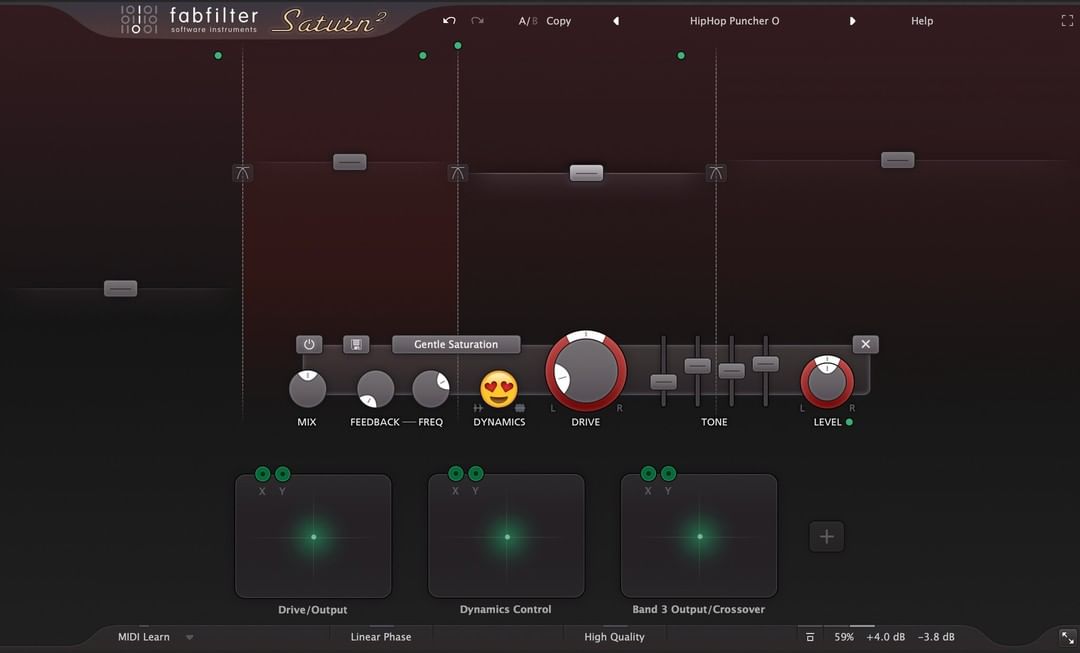Open the Gentle Saturation style dropdown
The image size is (1080, 653).
(x=456, y=344)
